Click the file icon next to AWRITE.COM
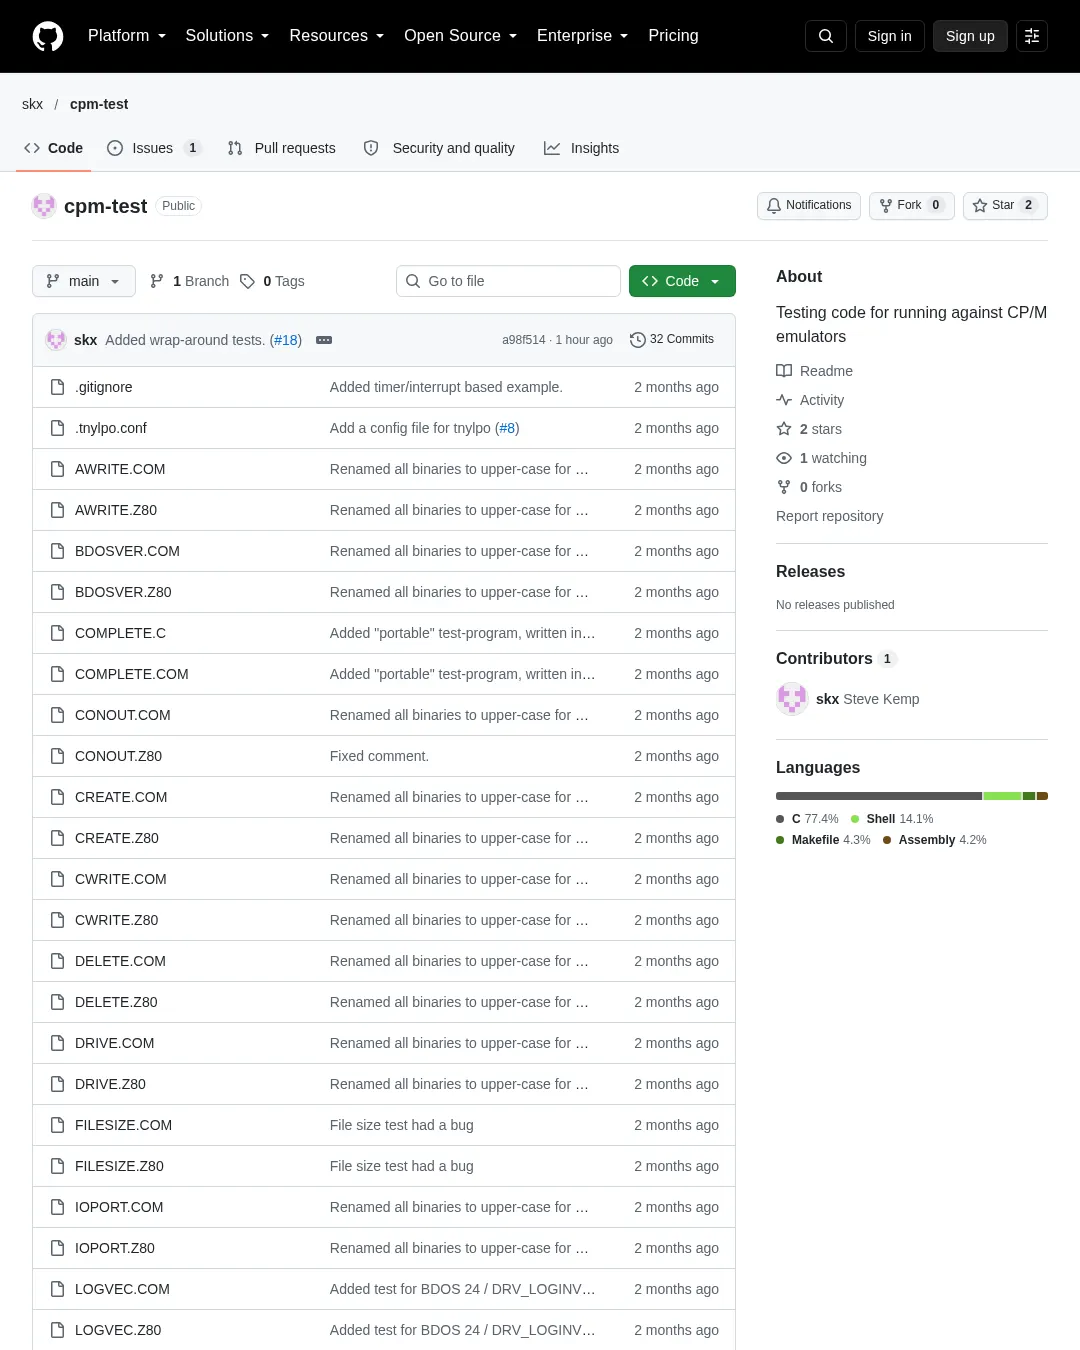This screenshot has width=1080, height=1350. (58, 469)
